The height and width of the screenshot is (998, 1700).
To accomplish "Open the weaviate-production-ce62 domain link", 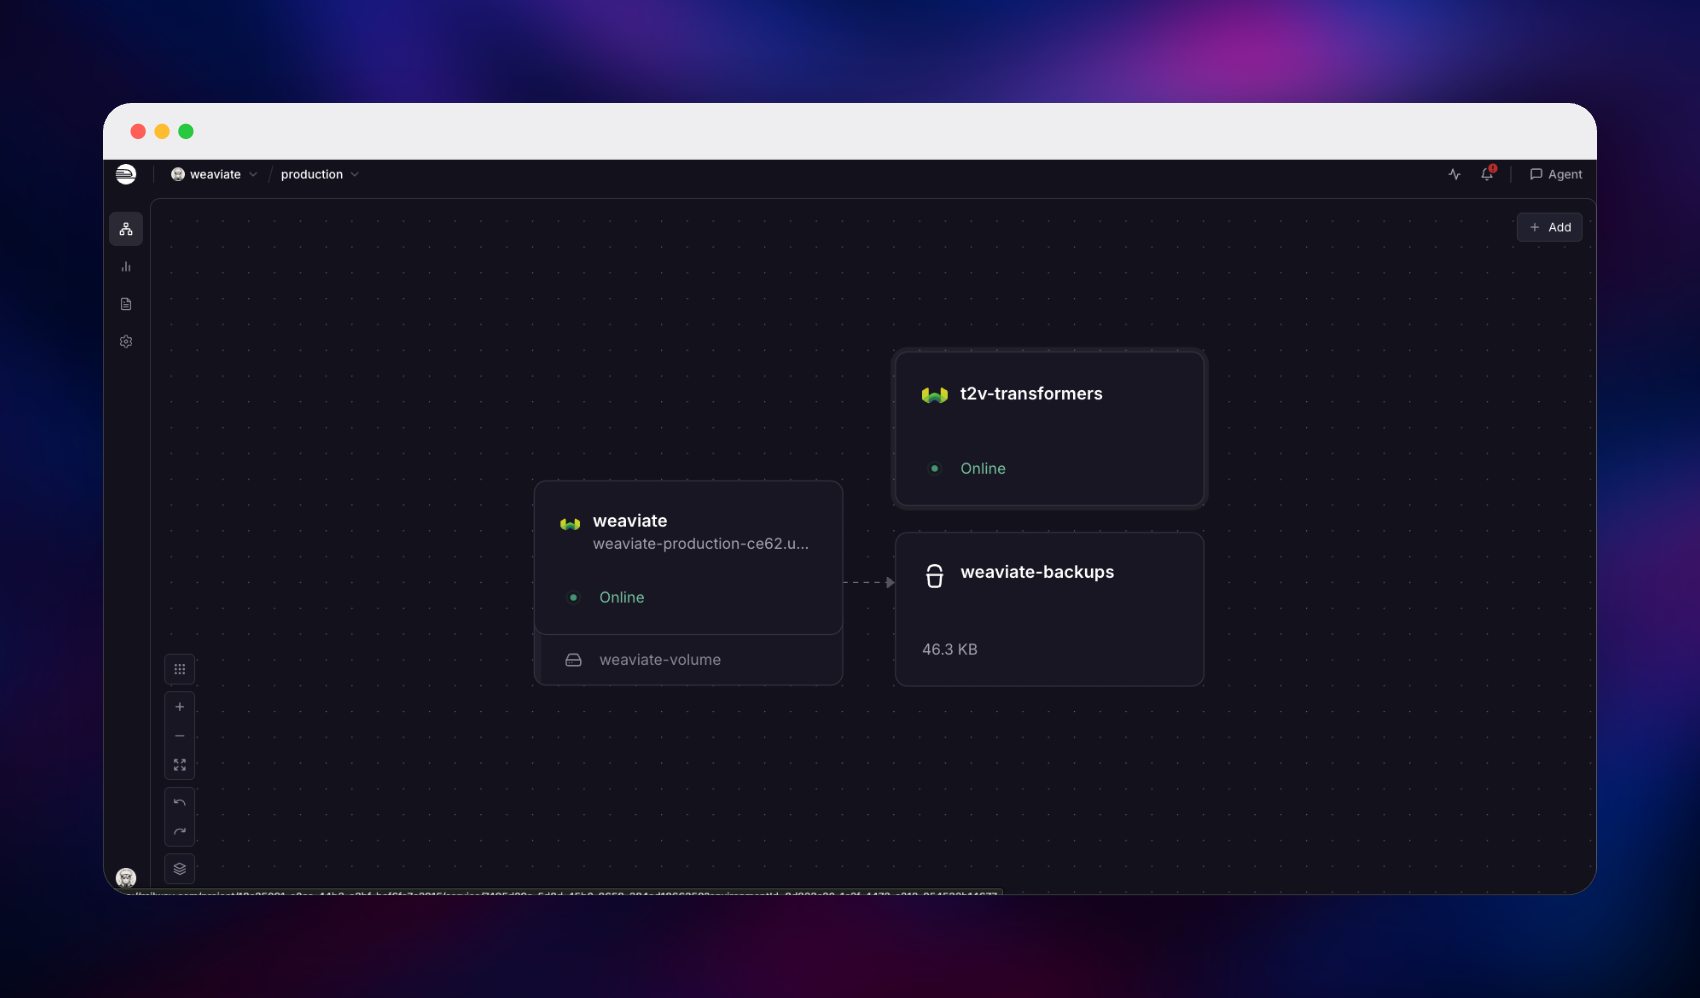I will coord(701,544).
